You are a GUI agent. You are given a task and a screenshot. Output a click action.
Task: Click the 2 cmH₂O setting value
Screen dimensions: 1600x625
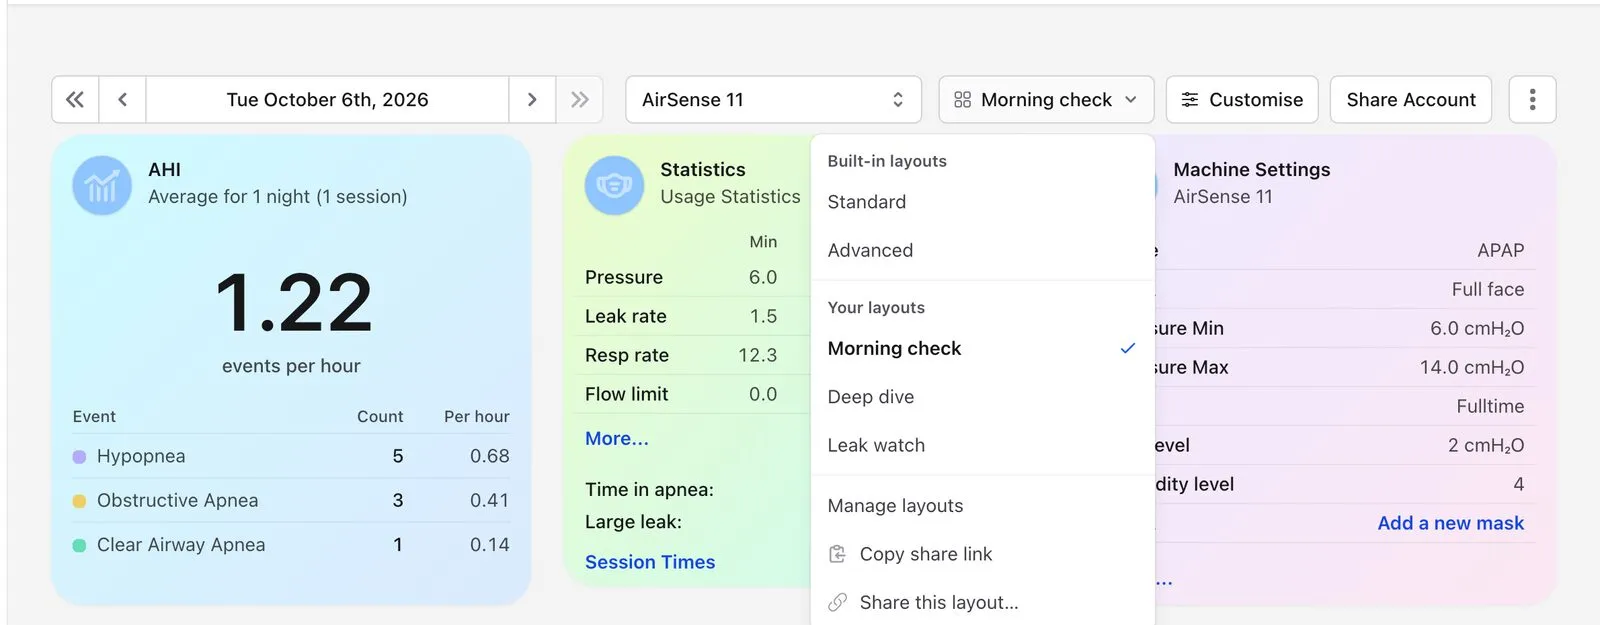click(1486, 445)
